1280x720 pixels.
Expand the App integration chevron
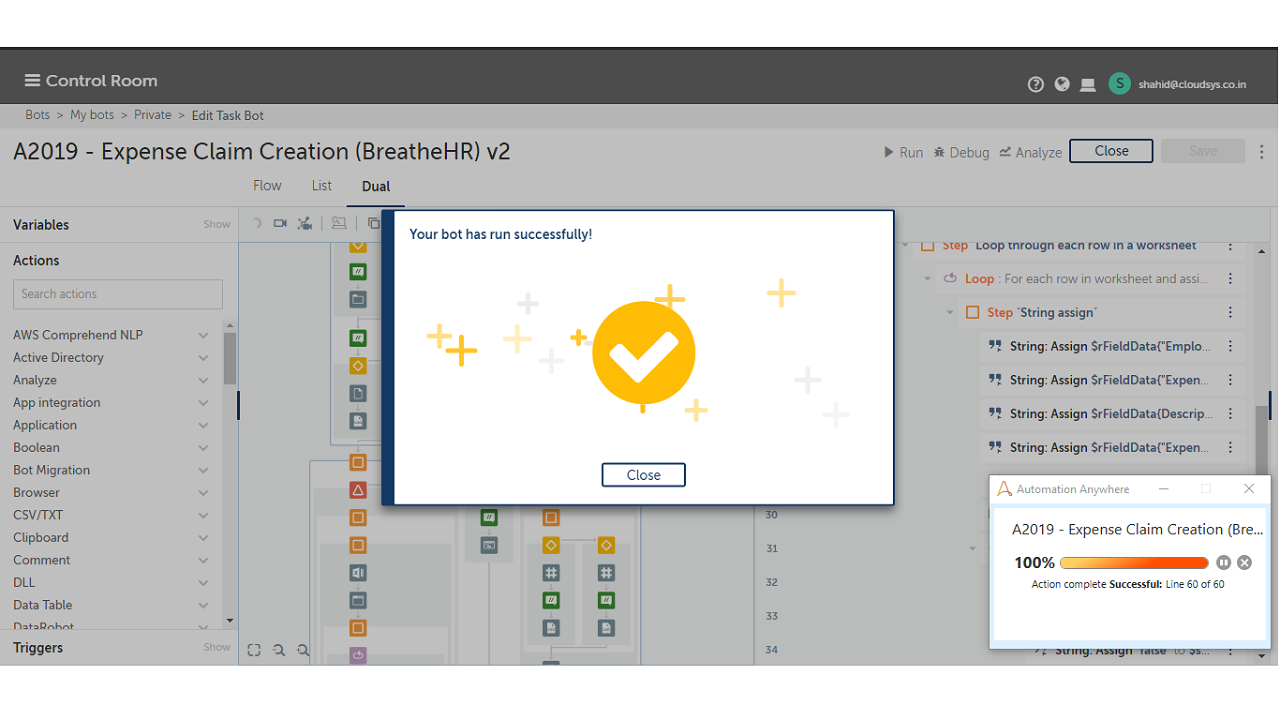click(203, 403)
